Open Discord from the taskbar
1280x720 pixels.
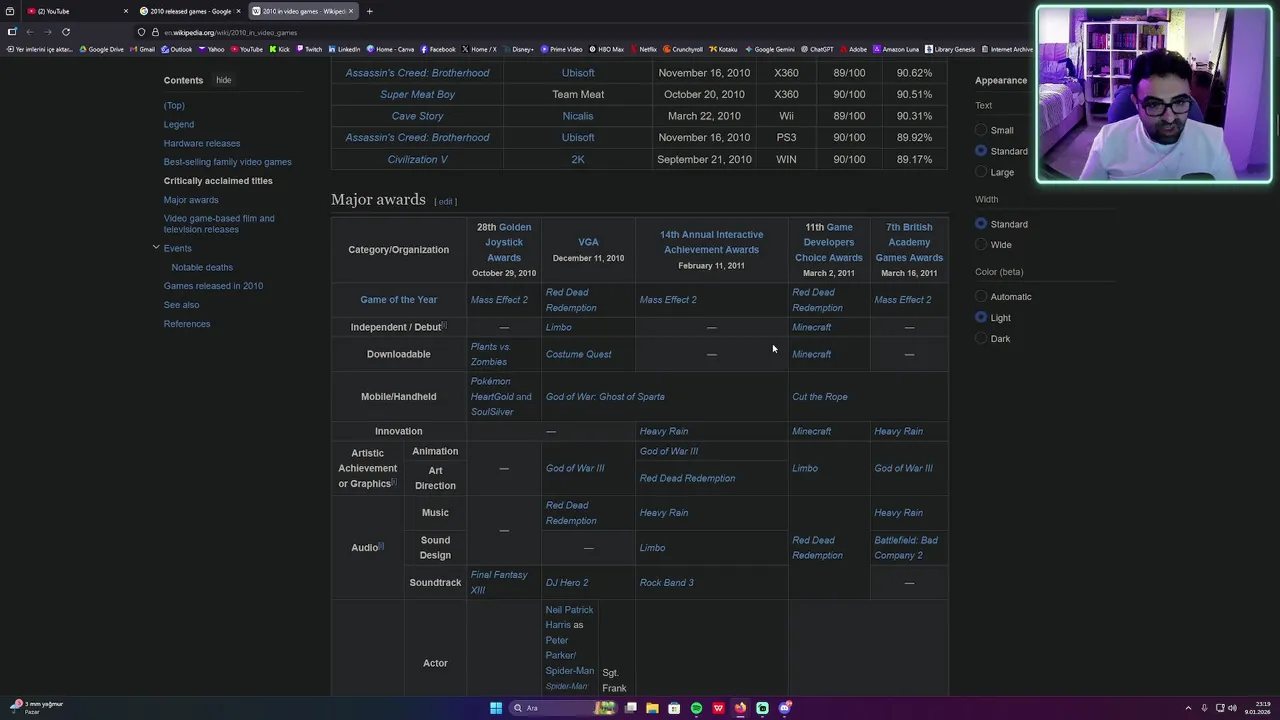point(785,708)
